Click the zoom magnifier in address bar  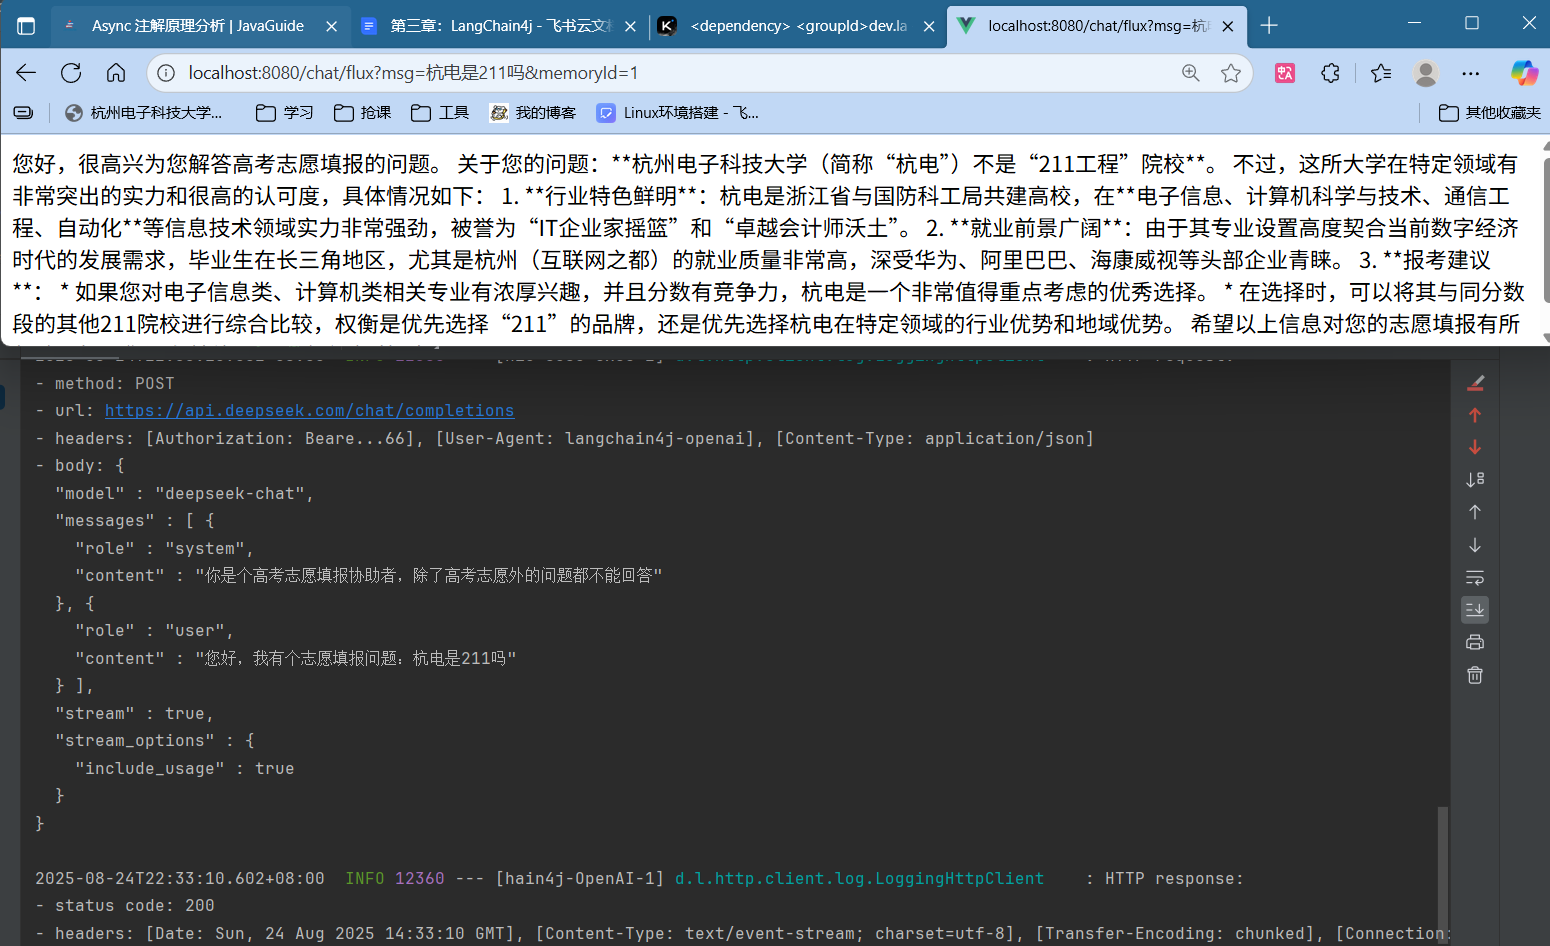[1190, 73]
